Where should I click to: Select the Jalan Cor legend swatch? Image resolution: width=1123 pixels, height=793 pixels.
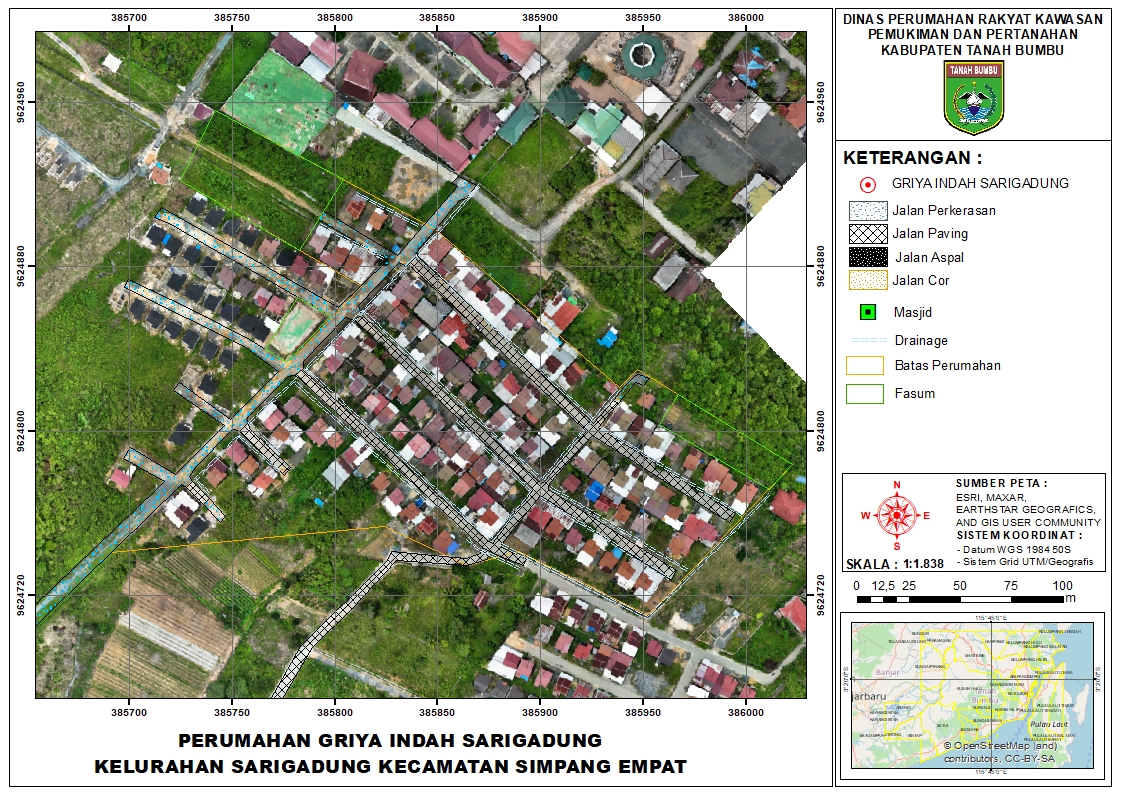[x=867, y=281]
